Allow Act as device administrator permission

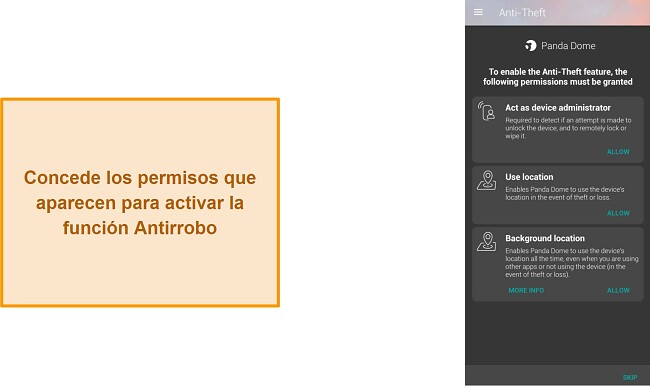[618, 152]
